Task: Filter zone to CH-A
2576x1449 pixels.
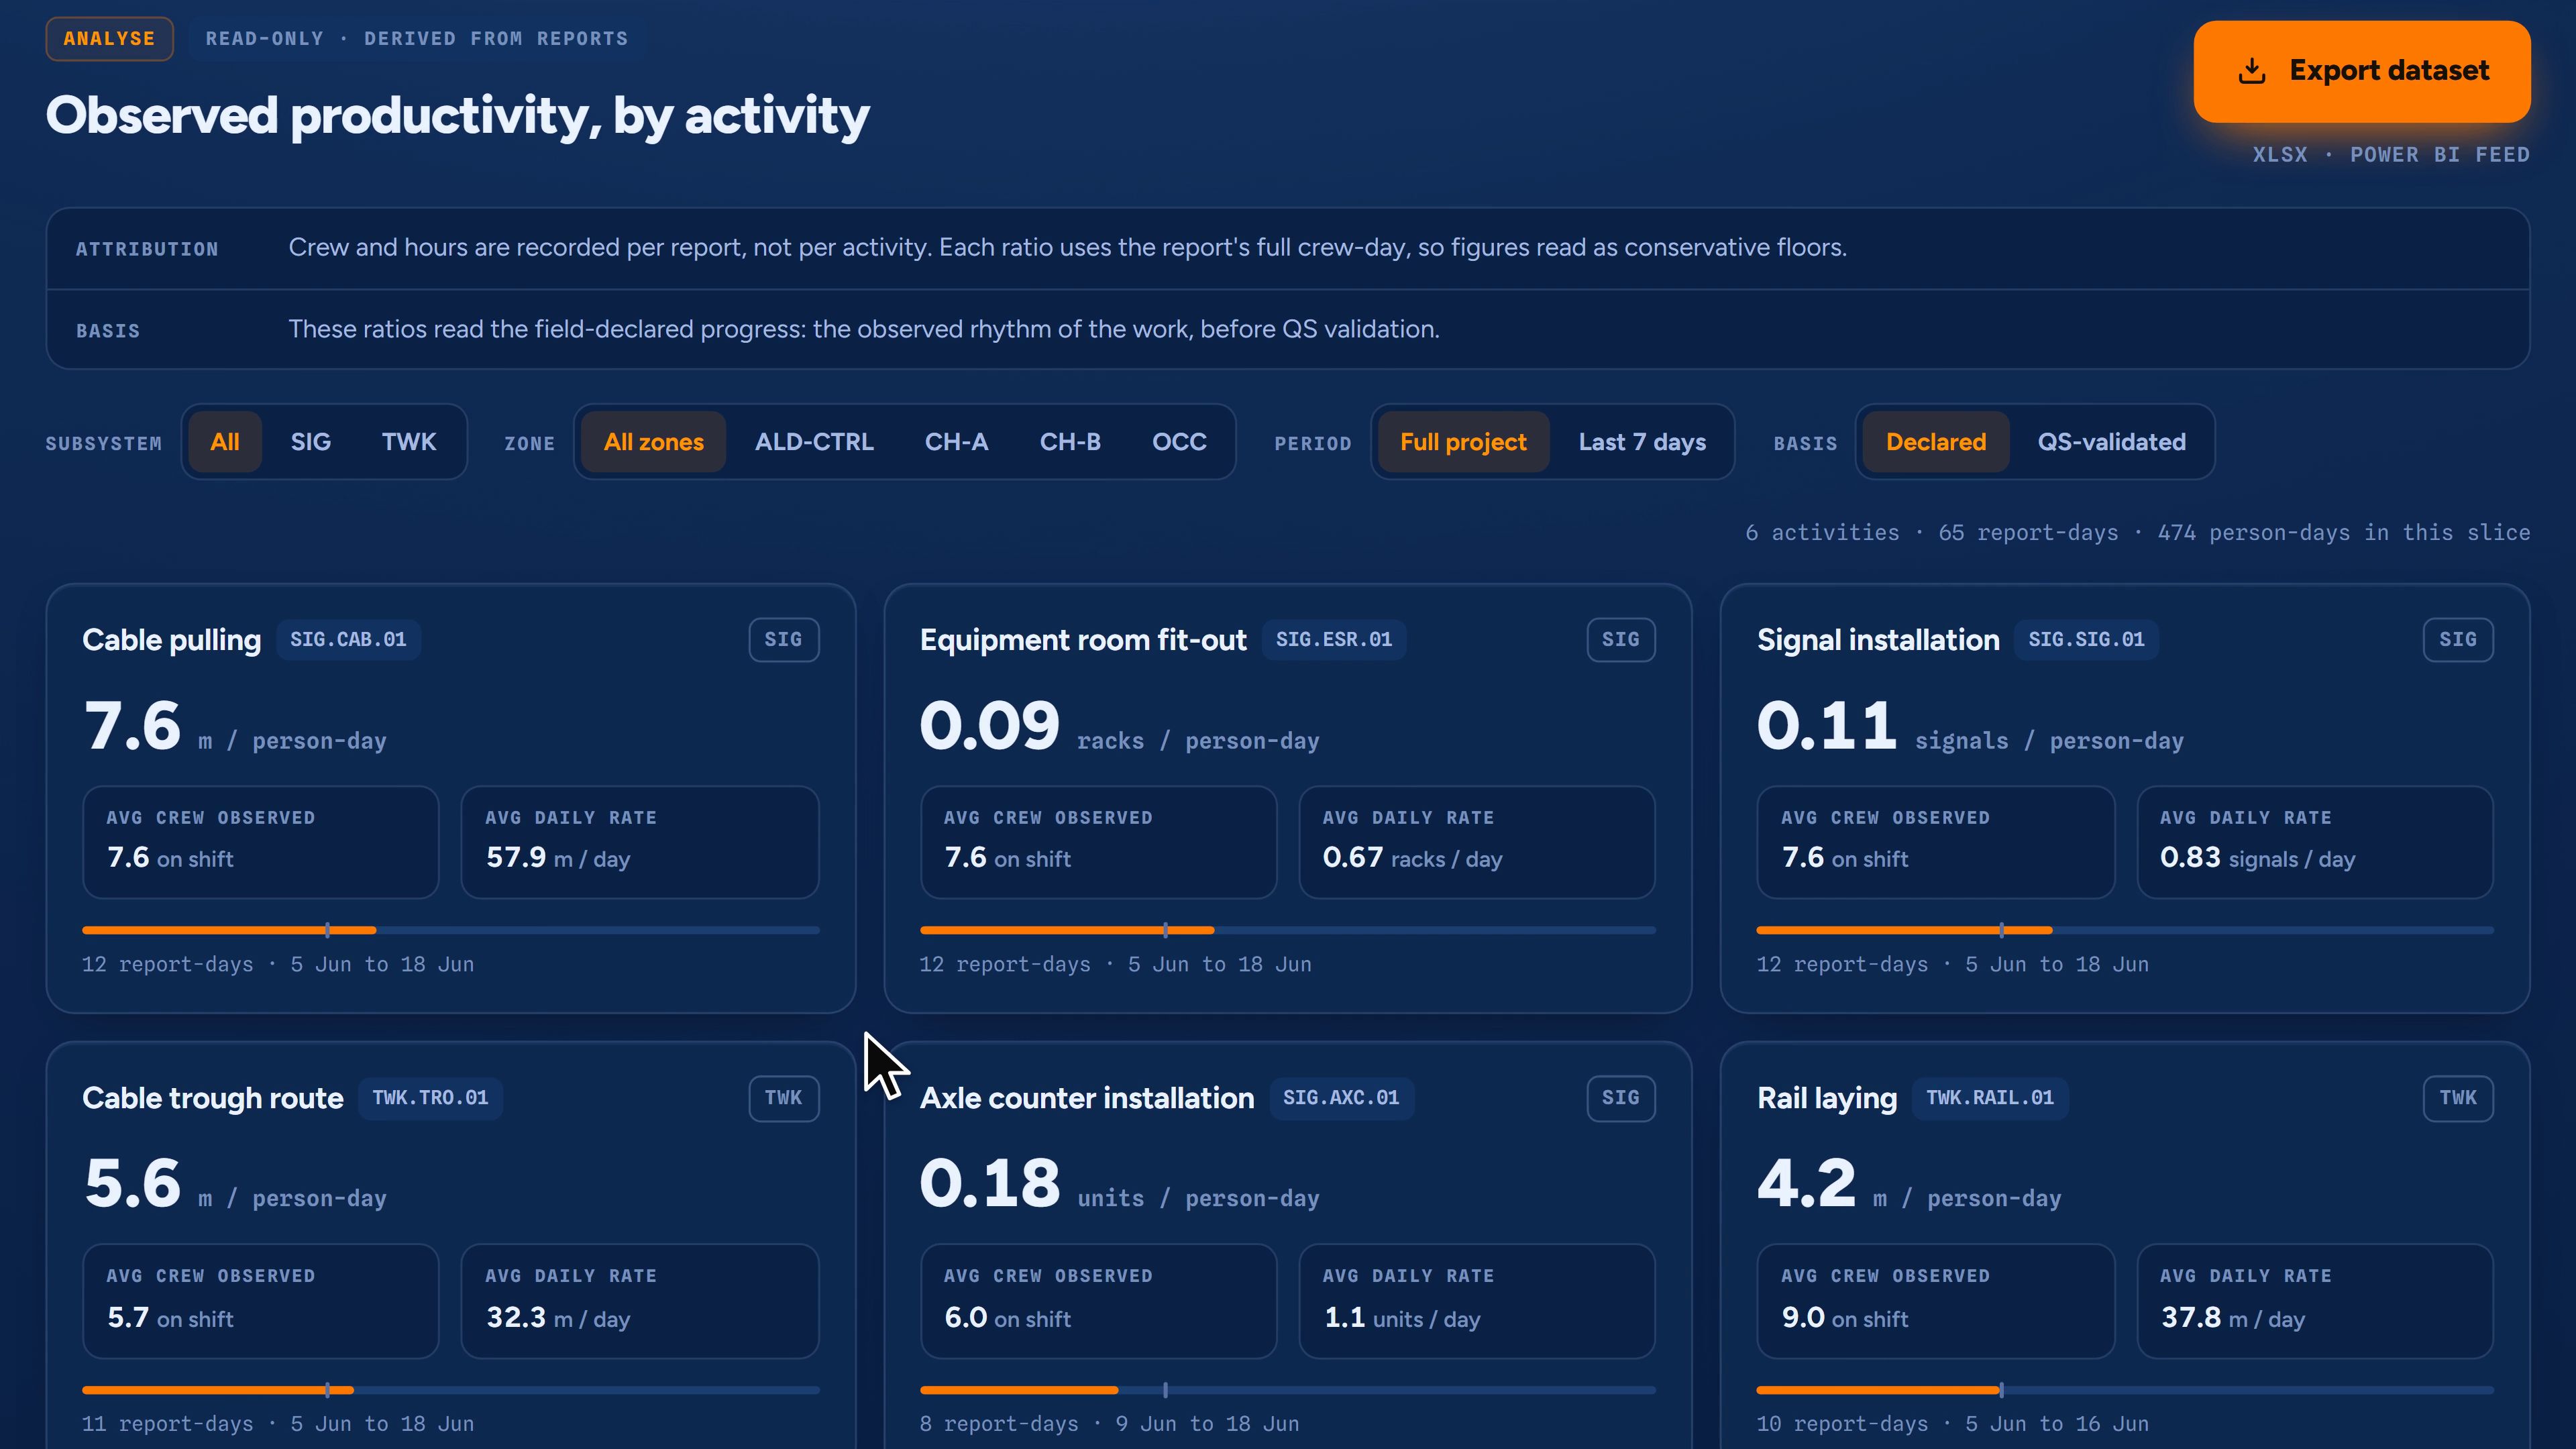Action: pyautogui.click(x=957, y=442)
